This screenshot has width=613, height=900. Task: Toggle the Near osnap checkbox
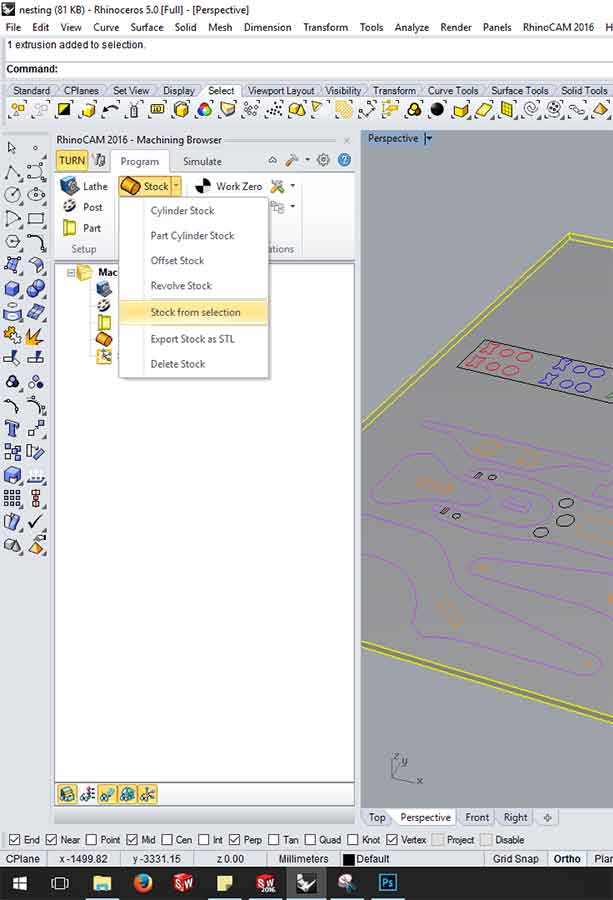[x=51, y=840]
